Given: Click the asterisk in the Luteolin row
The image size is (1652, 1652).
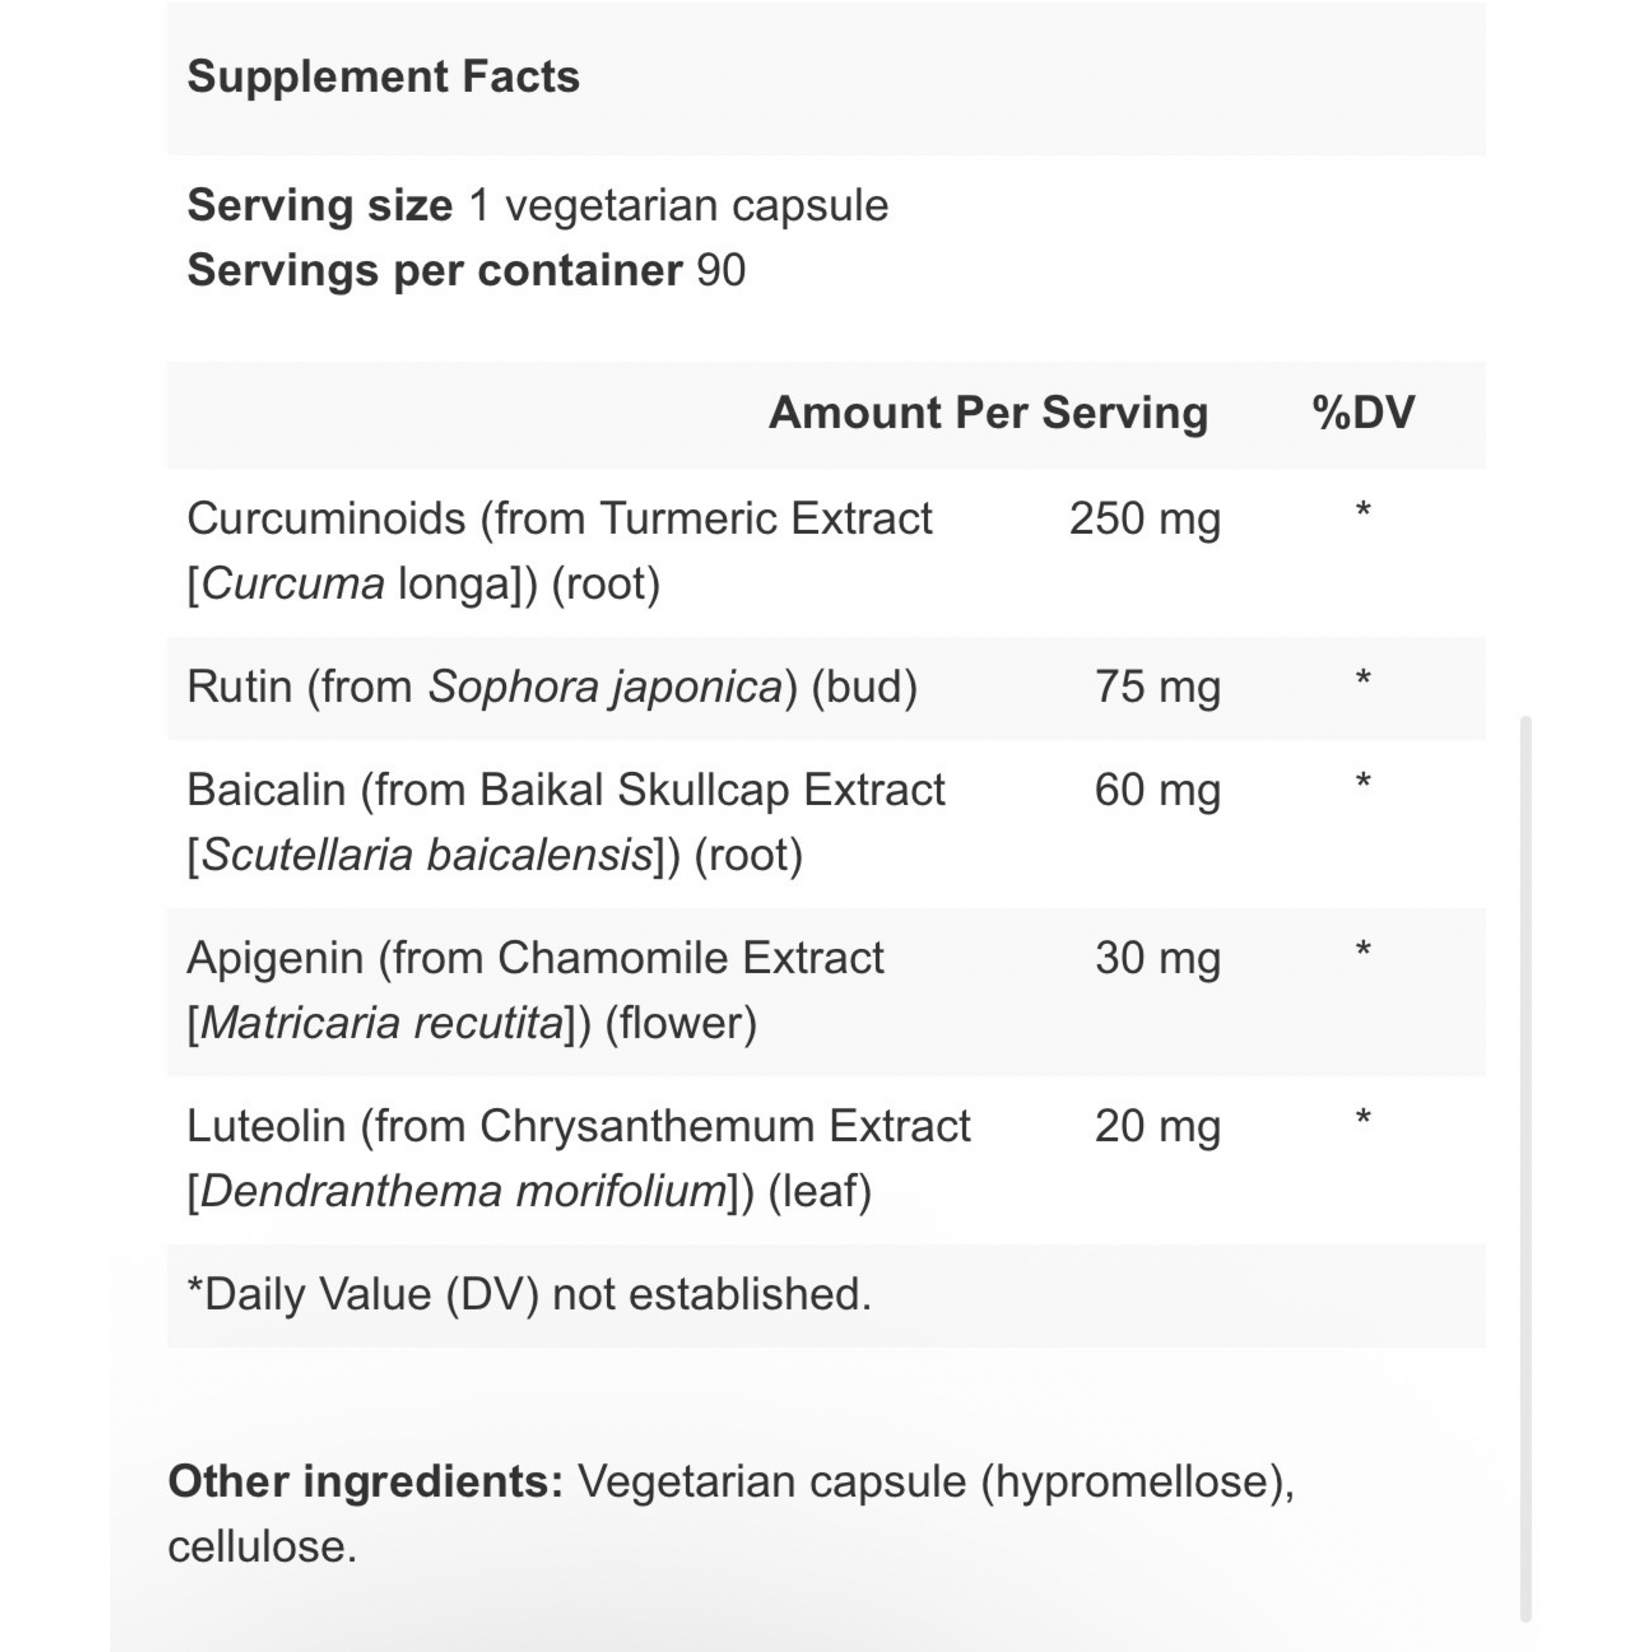Looking at the screenshot, I should (1363, 1119).
